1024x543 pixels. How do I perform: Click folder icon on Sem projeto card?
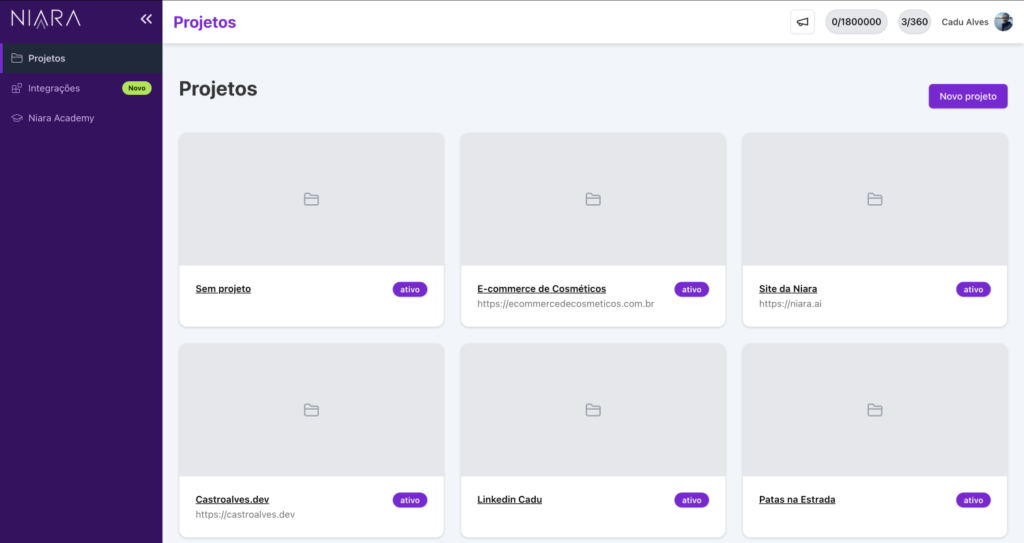coord(311,199)
